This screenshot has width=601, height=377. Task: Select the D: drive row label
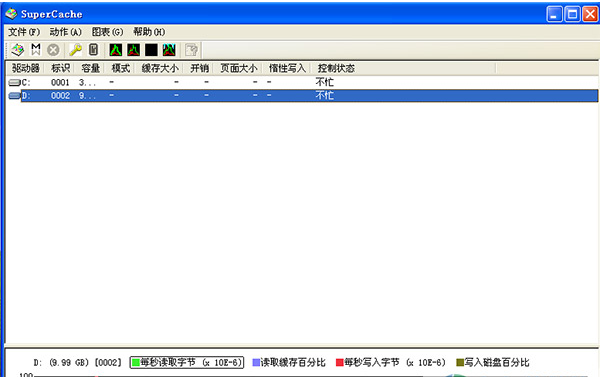[x=26, y=95]
